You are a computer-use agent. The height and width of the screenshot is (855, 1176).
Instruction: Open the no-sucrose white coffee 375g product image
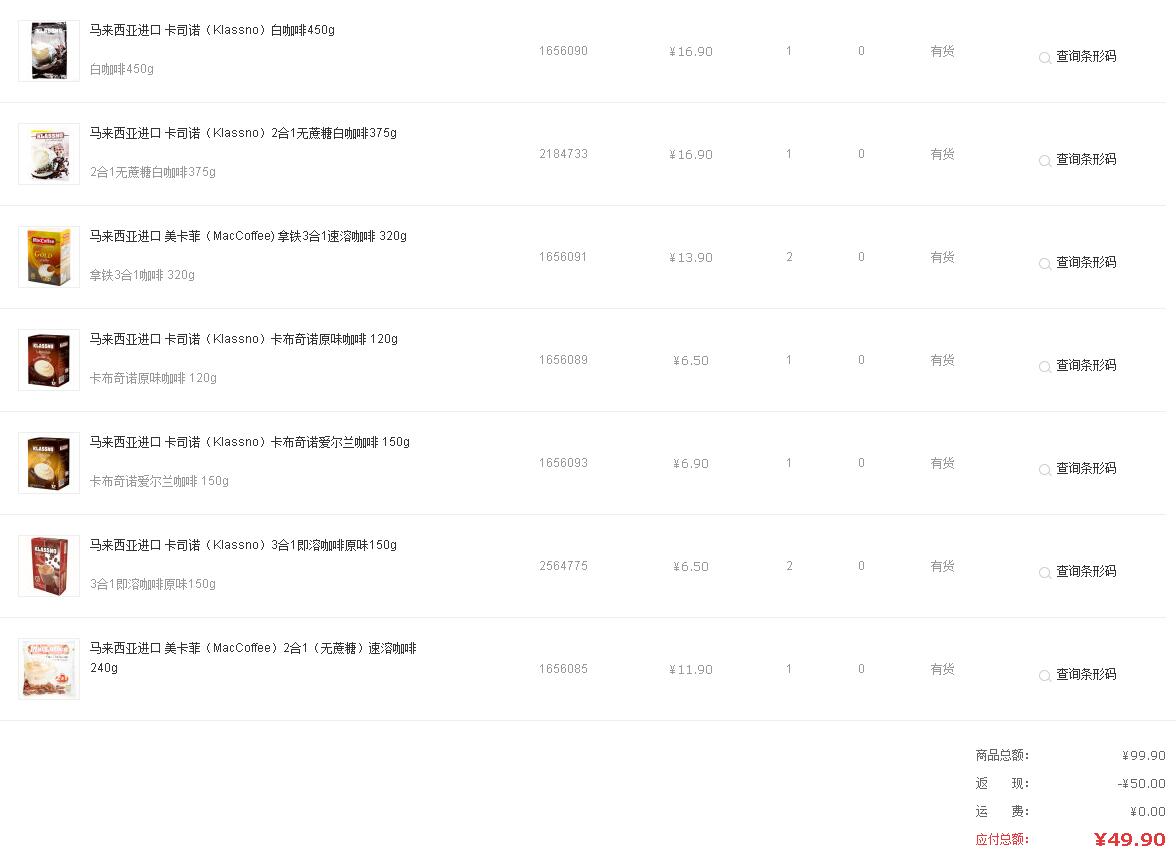pyautogui.click(x=48, y=154)
